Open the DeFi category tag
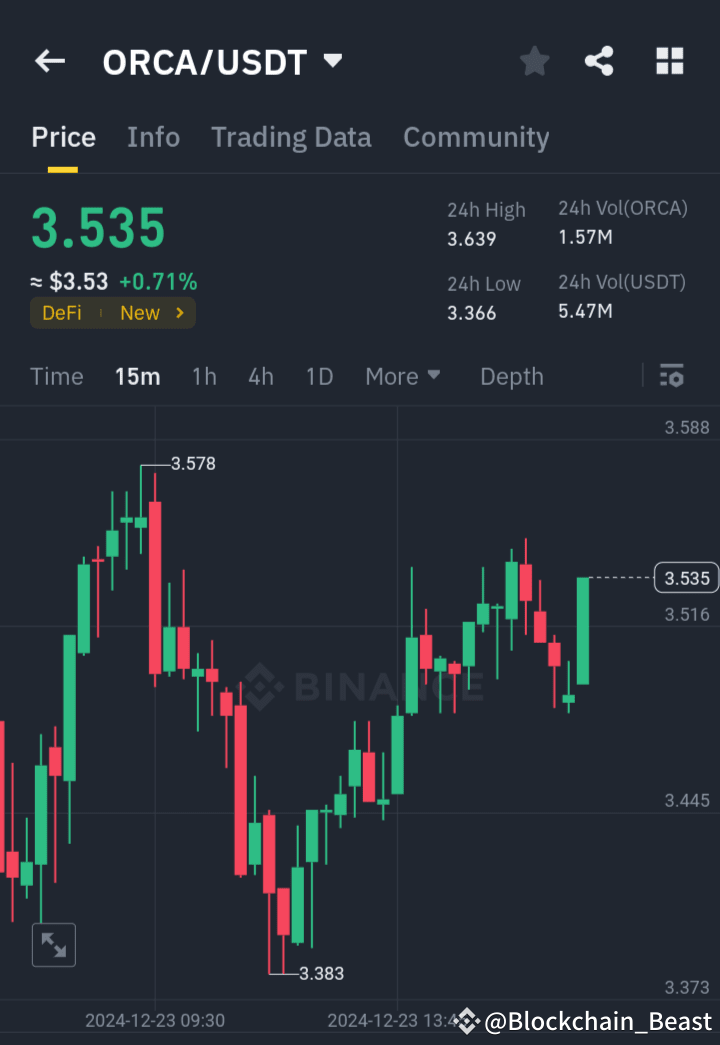720x1045 pixels. (61, 312)
